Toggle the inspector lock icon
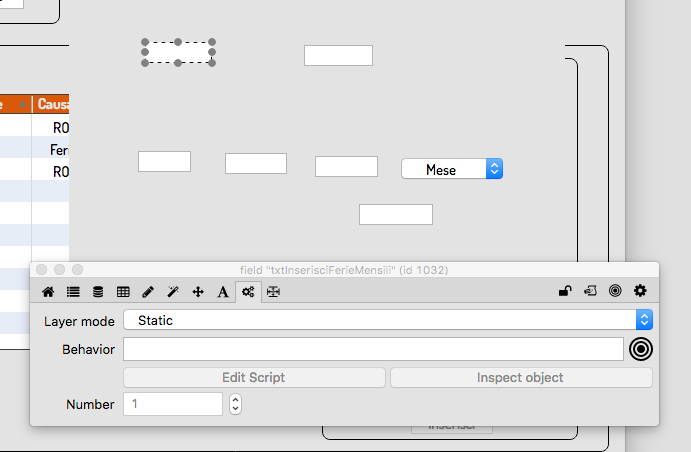 point(565,291)
